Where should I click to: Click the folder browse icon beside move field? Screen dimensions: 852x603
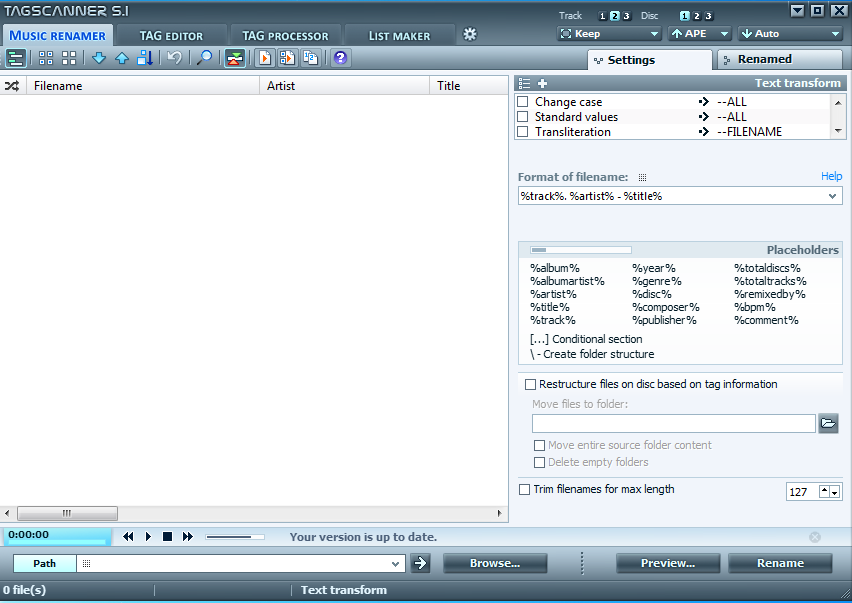pos(828,423)
